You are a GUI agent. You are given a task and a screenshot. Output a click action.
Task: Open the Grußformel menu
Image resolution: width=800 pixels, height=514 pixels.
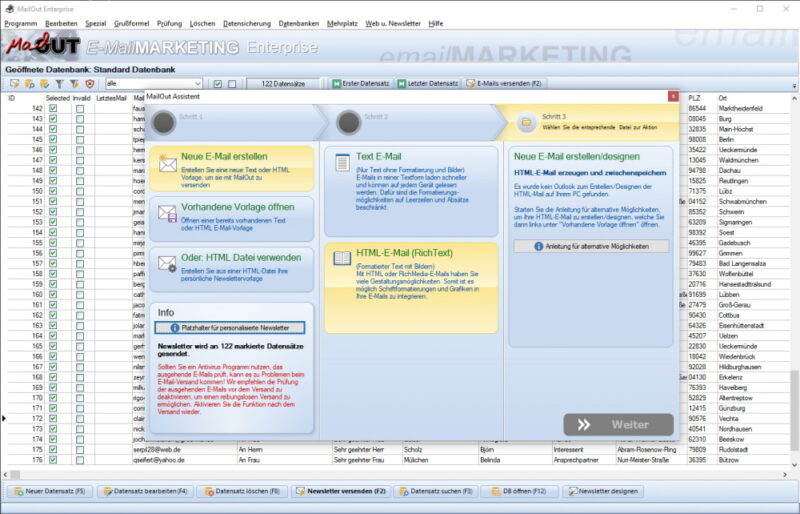tap(132, 23)
